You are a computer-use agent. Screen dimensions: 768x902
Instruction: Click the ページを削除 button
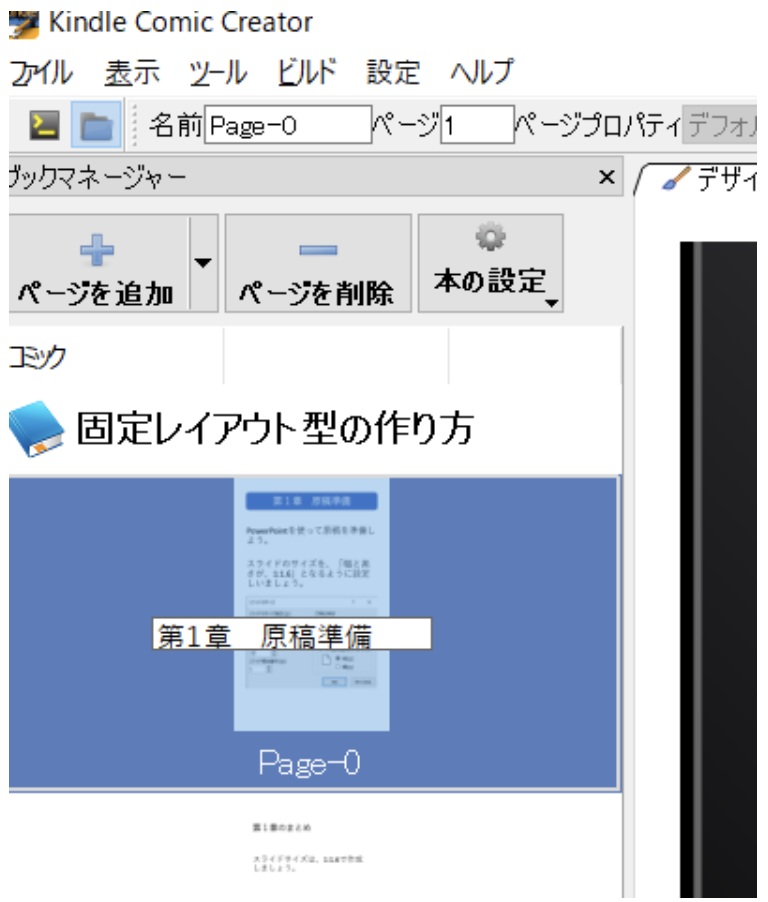pyautogui.click(x=318, y=263)
